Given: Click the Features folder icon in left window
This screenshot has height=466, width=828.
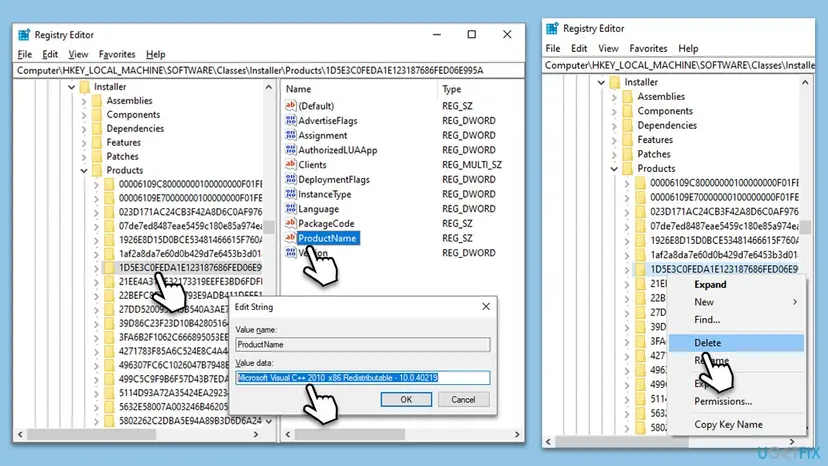Looking at the screenshot, I should point(97,143).
